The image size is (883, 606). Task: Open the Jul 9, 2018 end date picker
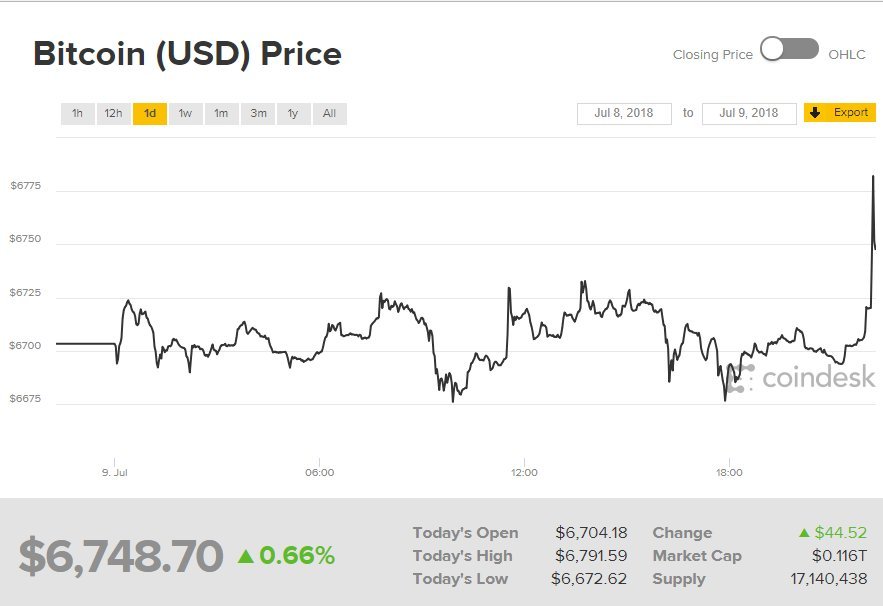pyautogui.click(x=749, y=113)
